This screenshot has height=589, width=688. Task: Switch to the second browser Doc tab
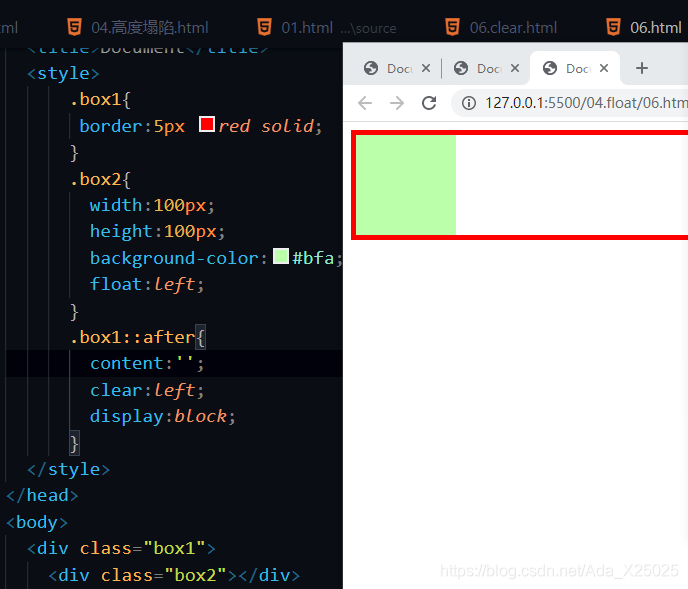[485, 68]
